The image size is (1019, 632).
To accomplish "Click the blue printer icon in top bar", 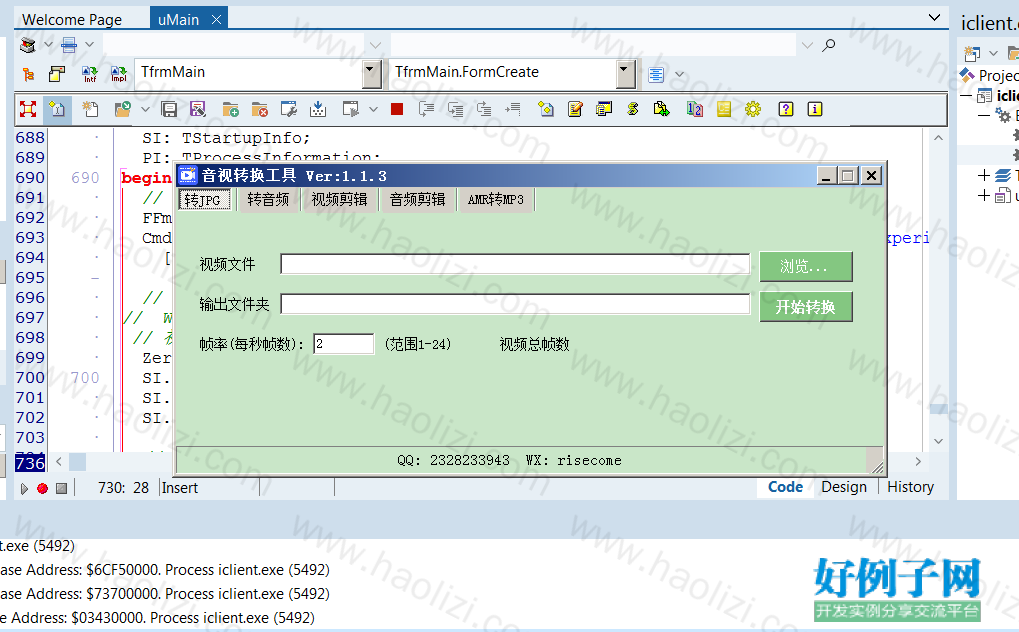I will point(68,45).
